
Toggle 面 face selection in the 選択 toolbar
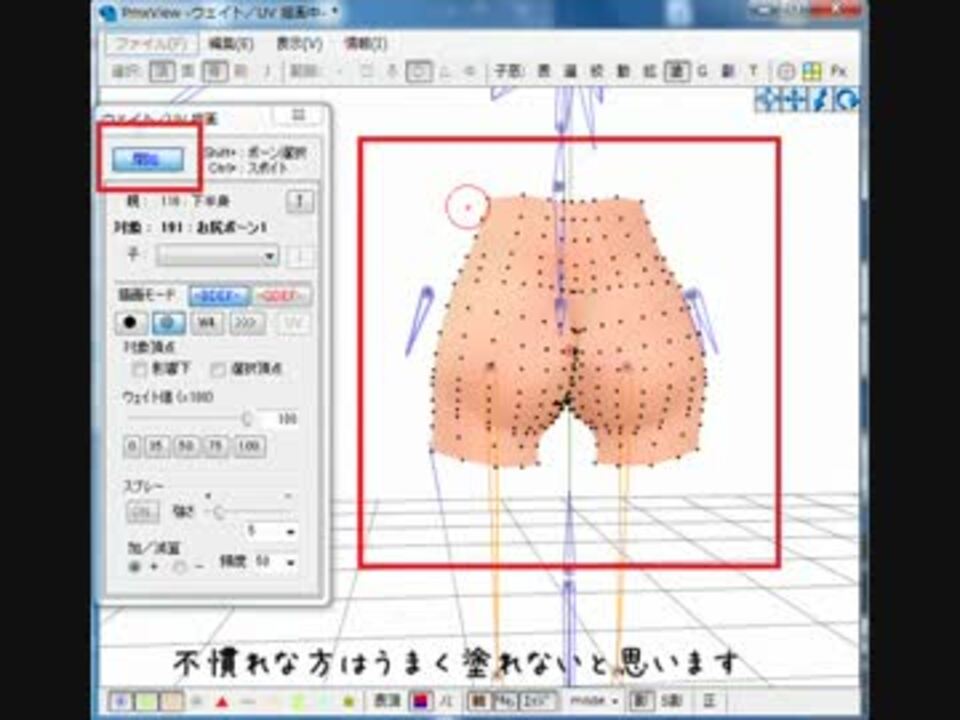pyautogui.click(x=189, y=72)
